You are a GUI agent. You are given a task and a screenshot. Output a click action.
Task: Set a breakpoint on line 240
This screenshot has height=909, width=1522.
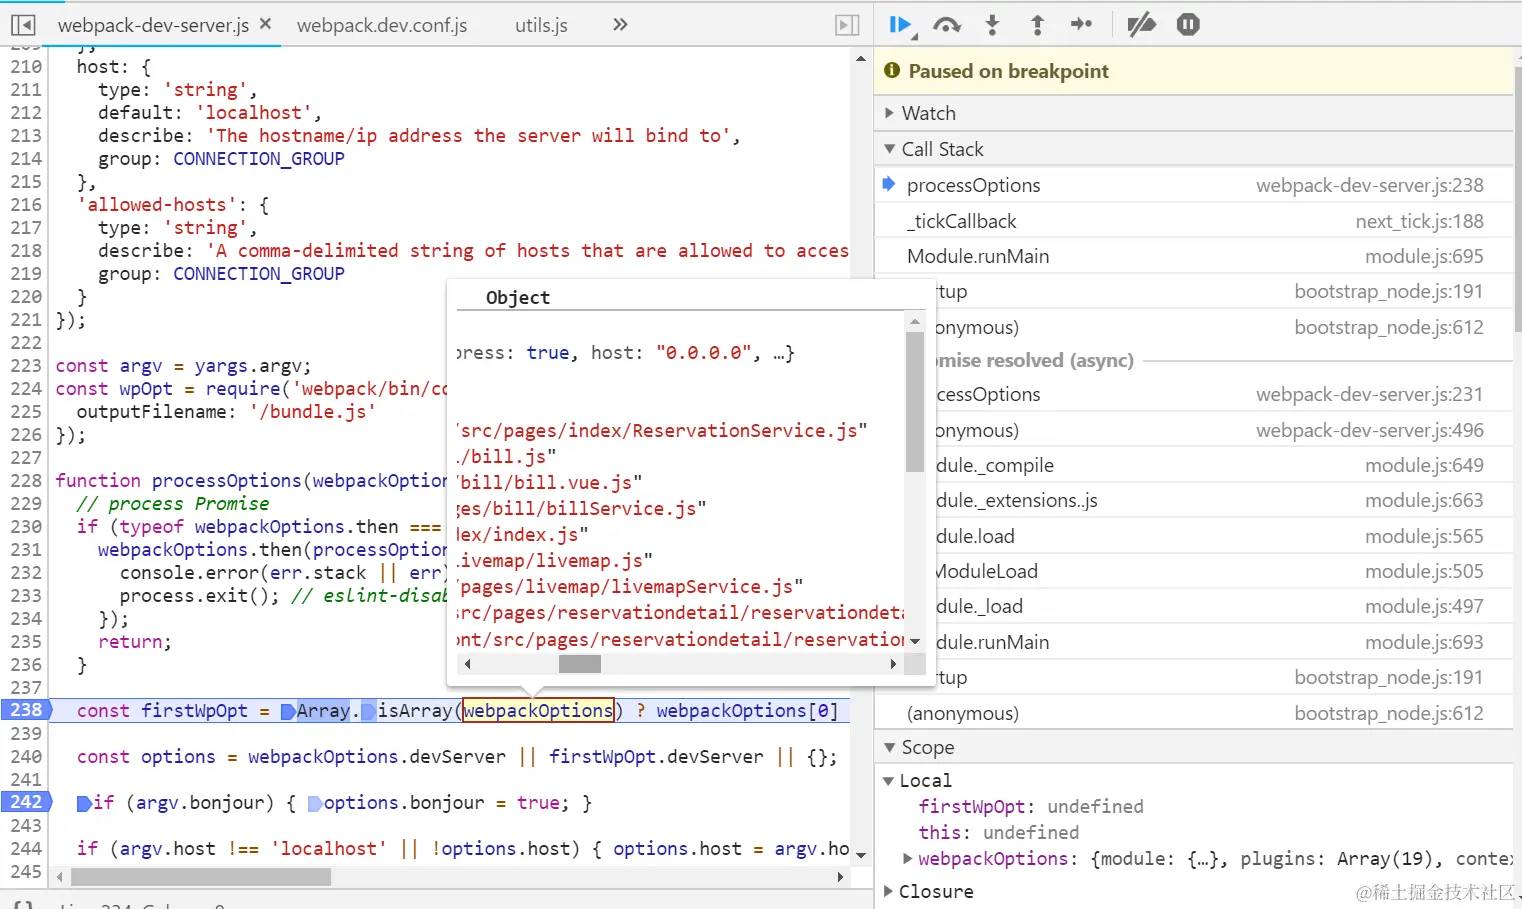pyautogui.click(x=26, y=756)
